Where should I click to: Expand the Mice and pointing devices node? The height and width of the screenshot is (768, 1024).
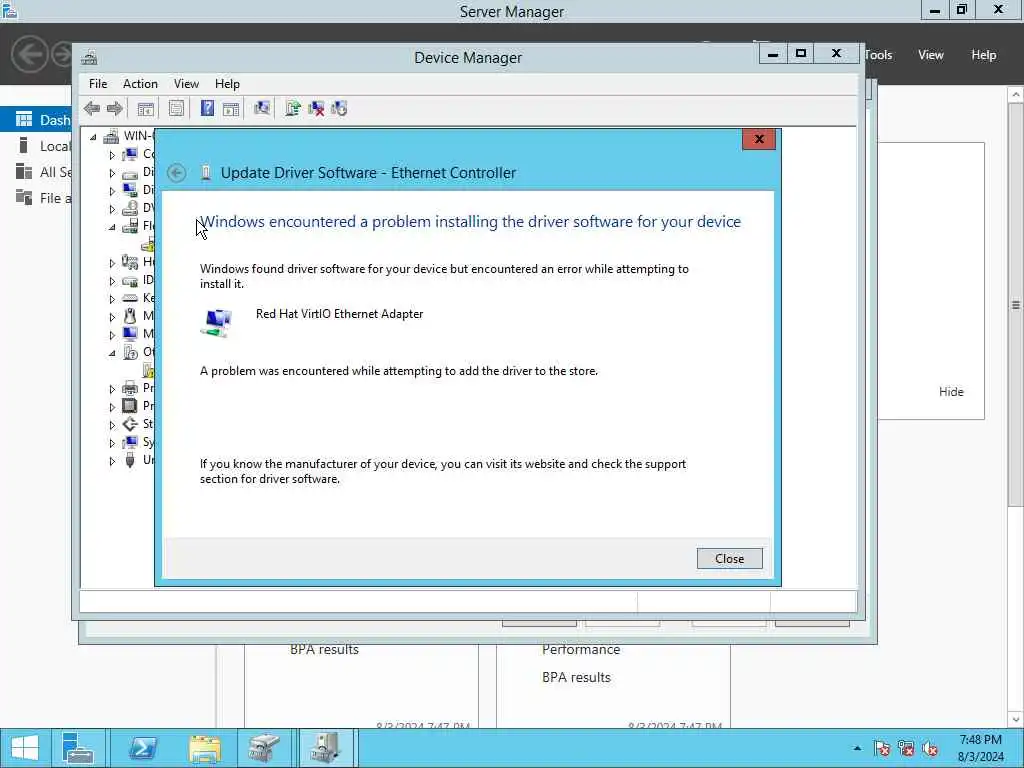tap(112, 317)
